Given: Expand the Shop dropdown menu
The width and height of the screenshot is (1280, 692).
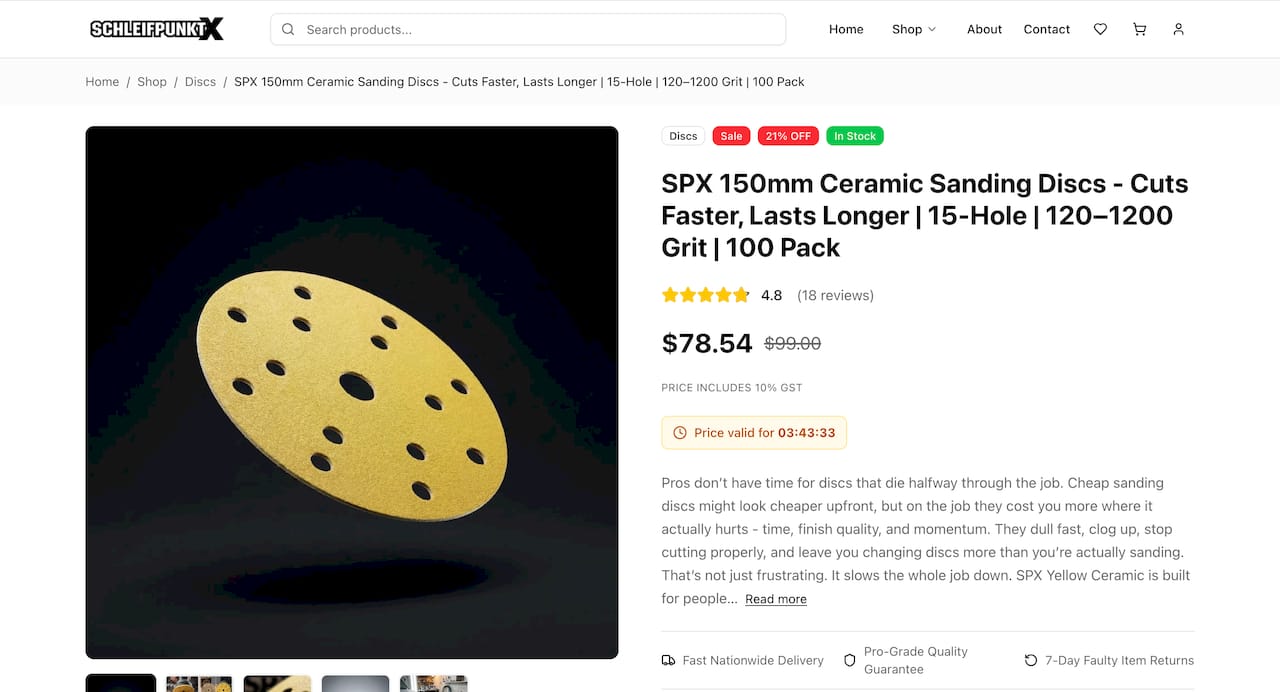Looking at the screenshot, I should [914, 30].
